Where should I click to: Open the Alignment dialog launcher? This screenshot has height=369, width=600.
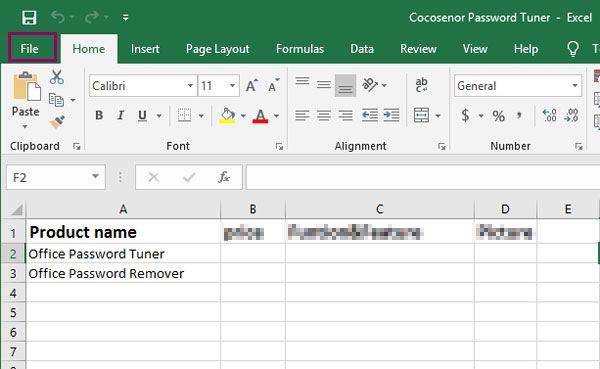(442, 146)
